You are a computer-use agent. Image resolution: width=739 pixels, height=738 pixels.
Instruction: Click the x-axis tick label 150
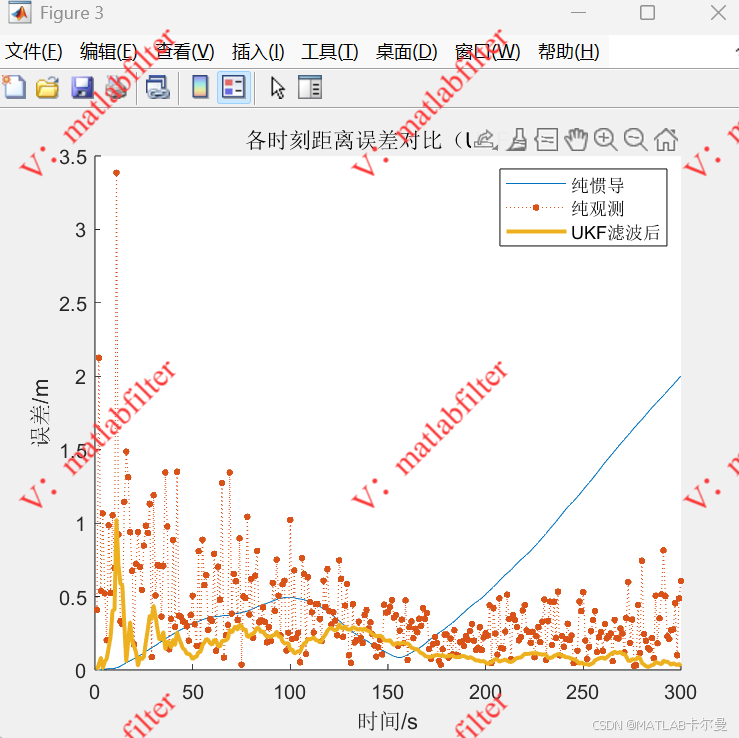(387, 692)
